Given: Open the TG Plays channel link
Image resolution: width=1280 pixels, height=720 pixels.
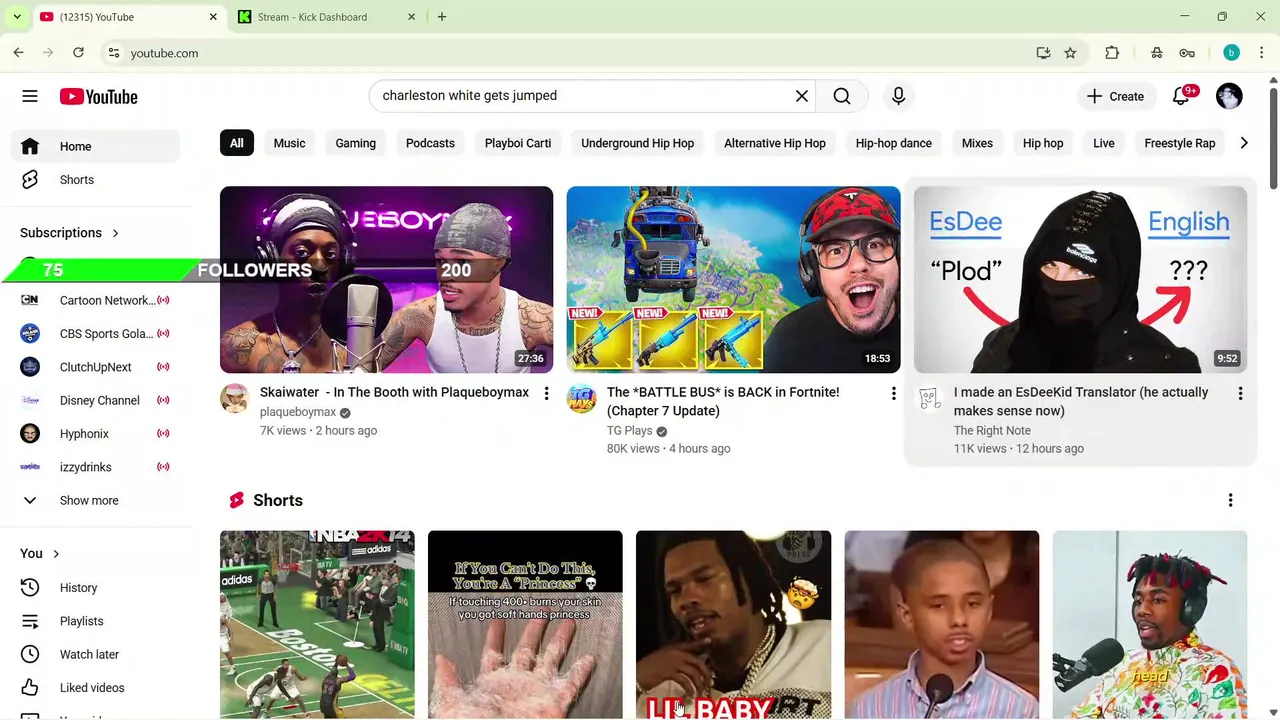Looking at the screenshot, I should coord(629,431).
